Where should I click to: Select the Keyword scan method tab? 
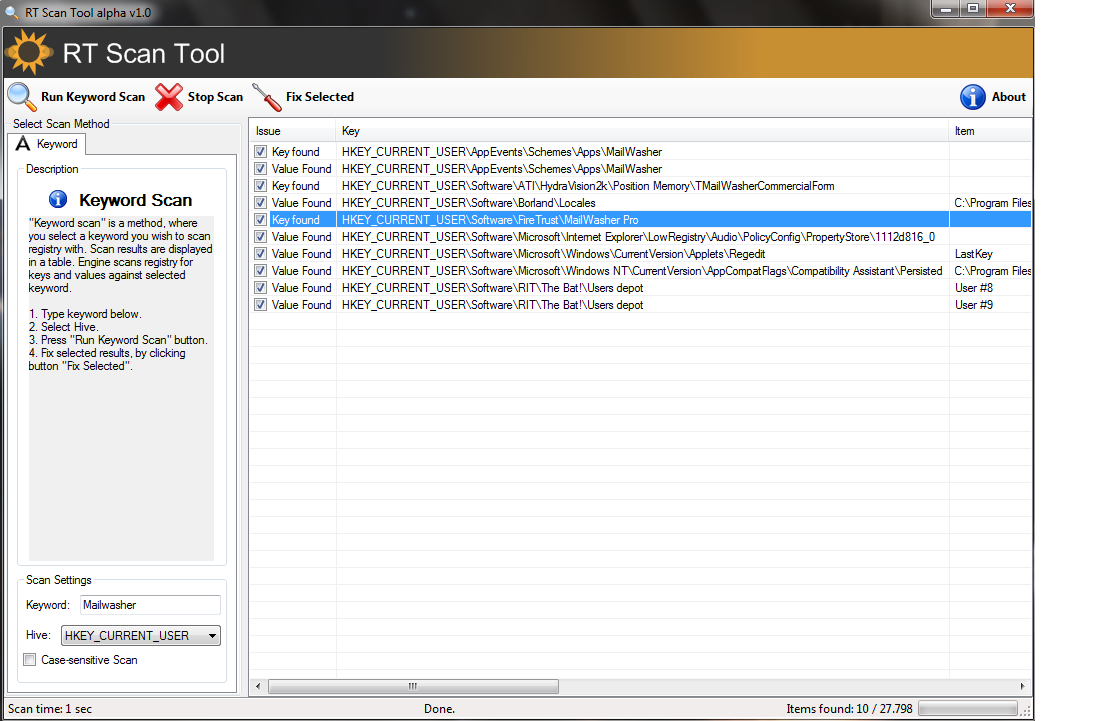[47, 144]
